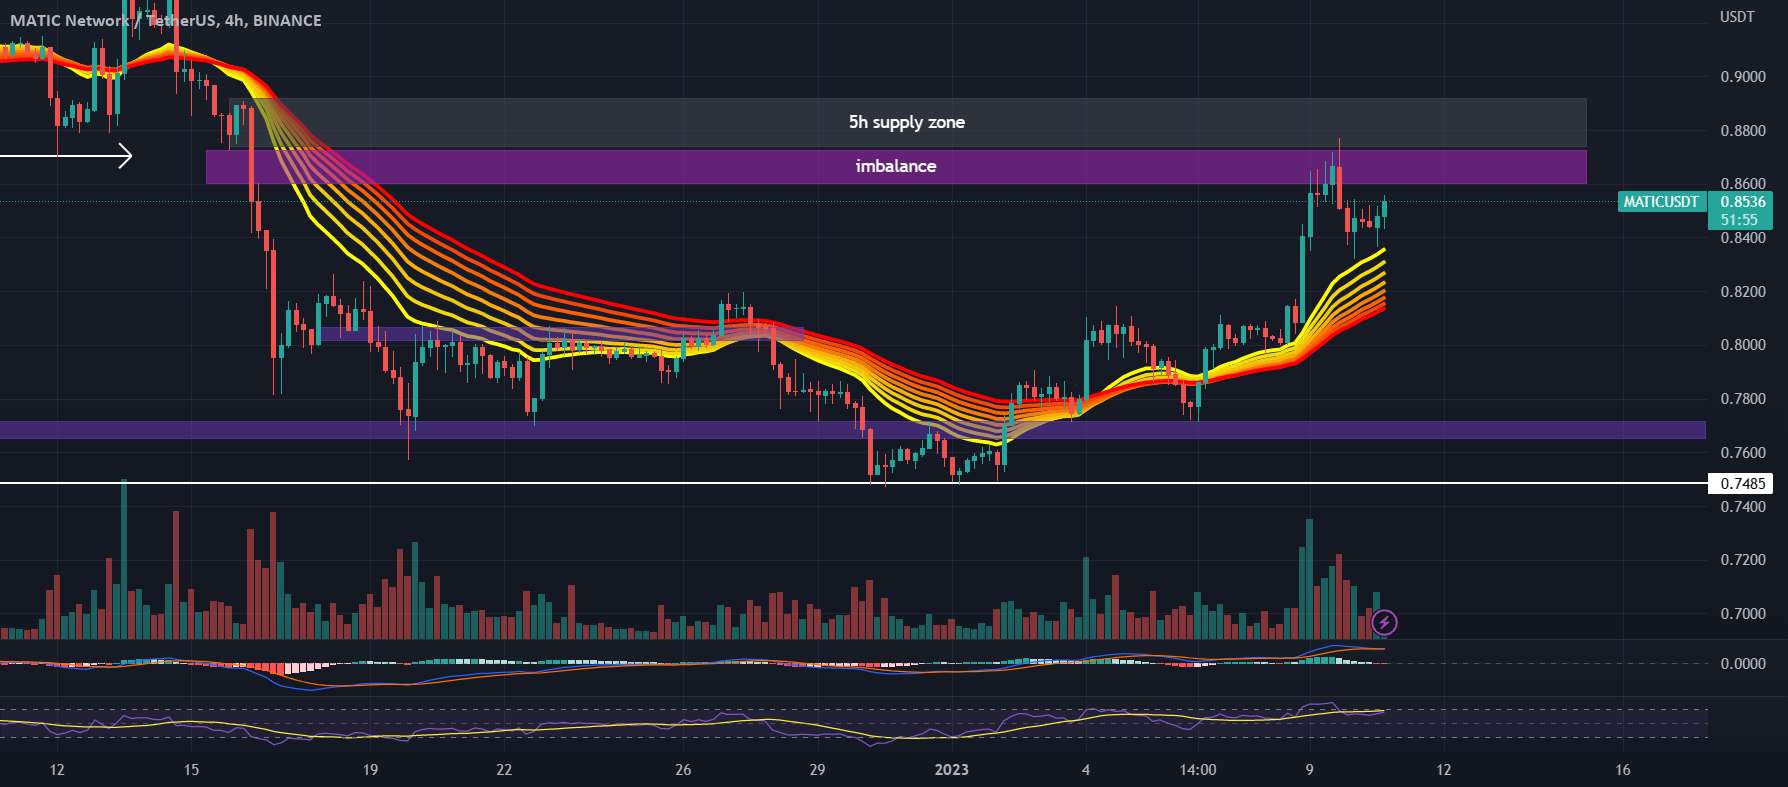Click the 29 date label on time axis

click(x=817, y=770)
